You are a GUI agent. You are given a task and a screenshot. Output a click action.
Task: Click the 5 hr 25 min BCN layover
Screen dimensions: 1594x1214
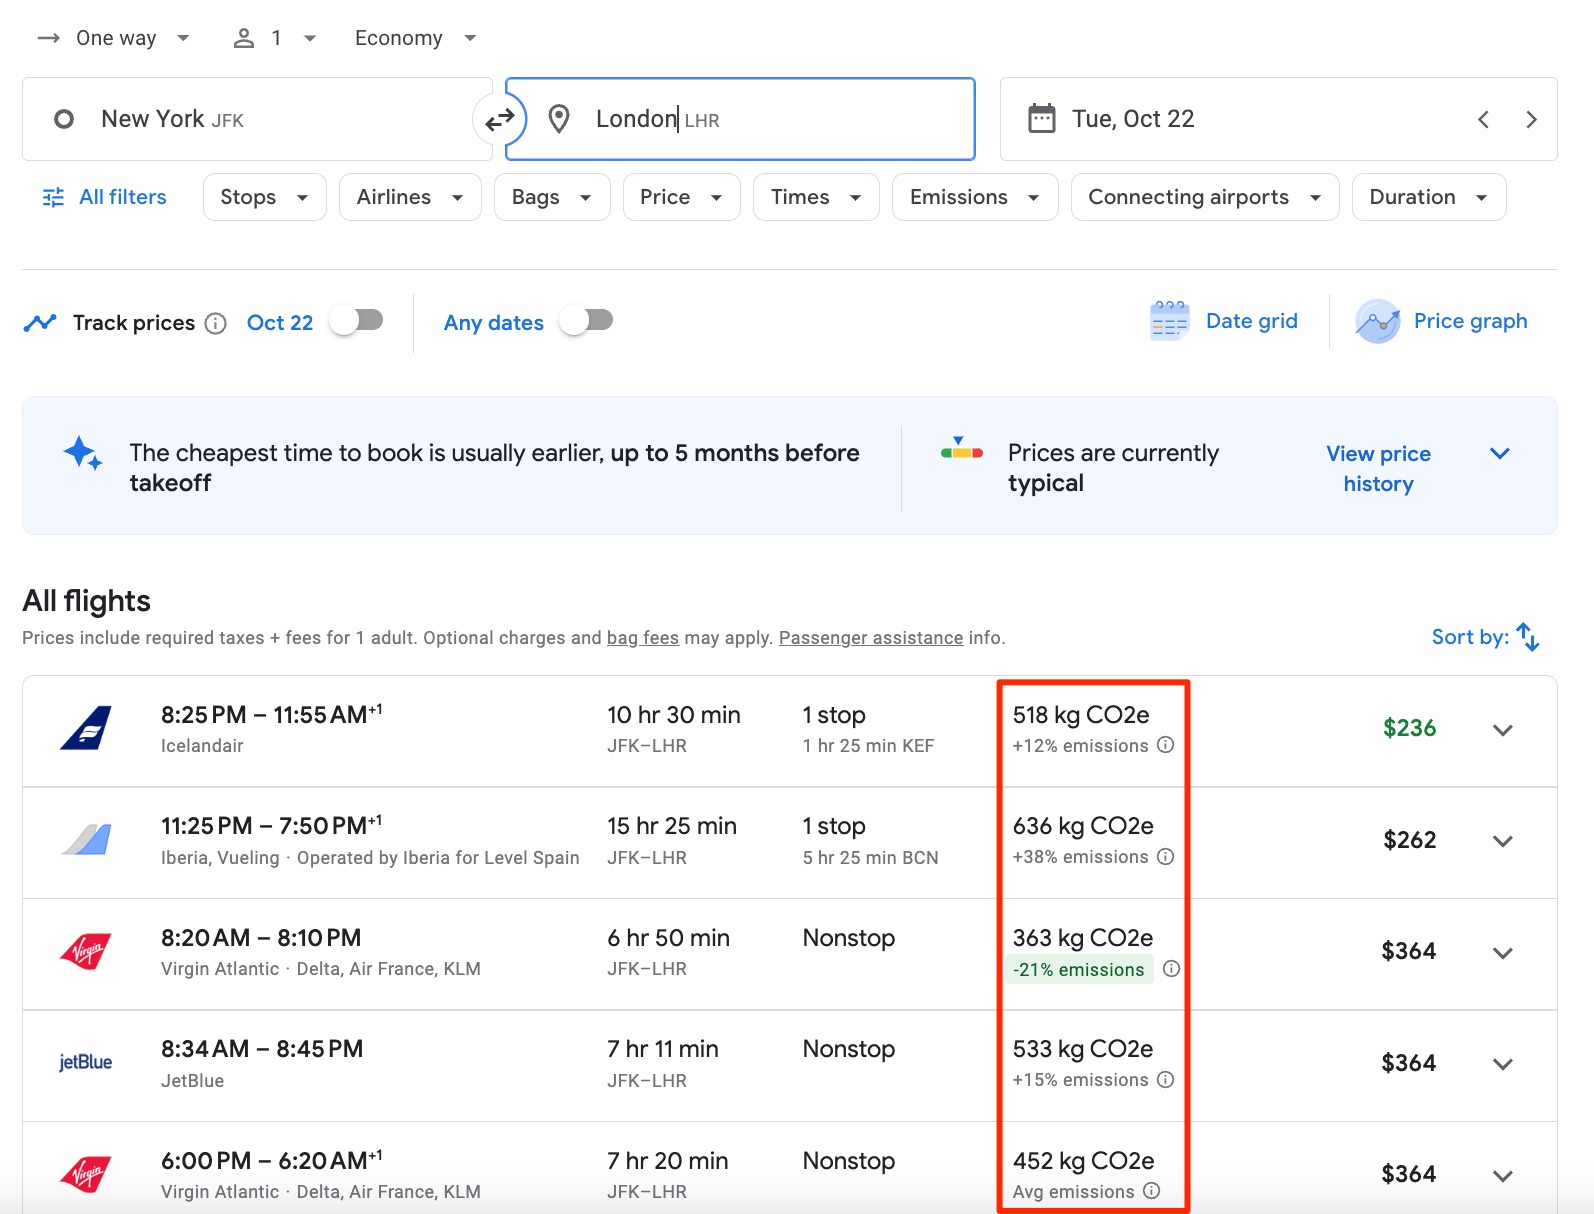click(x=870, y=858)
